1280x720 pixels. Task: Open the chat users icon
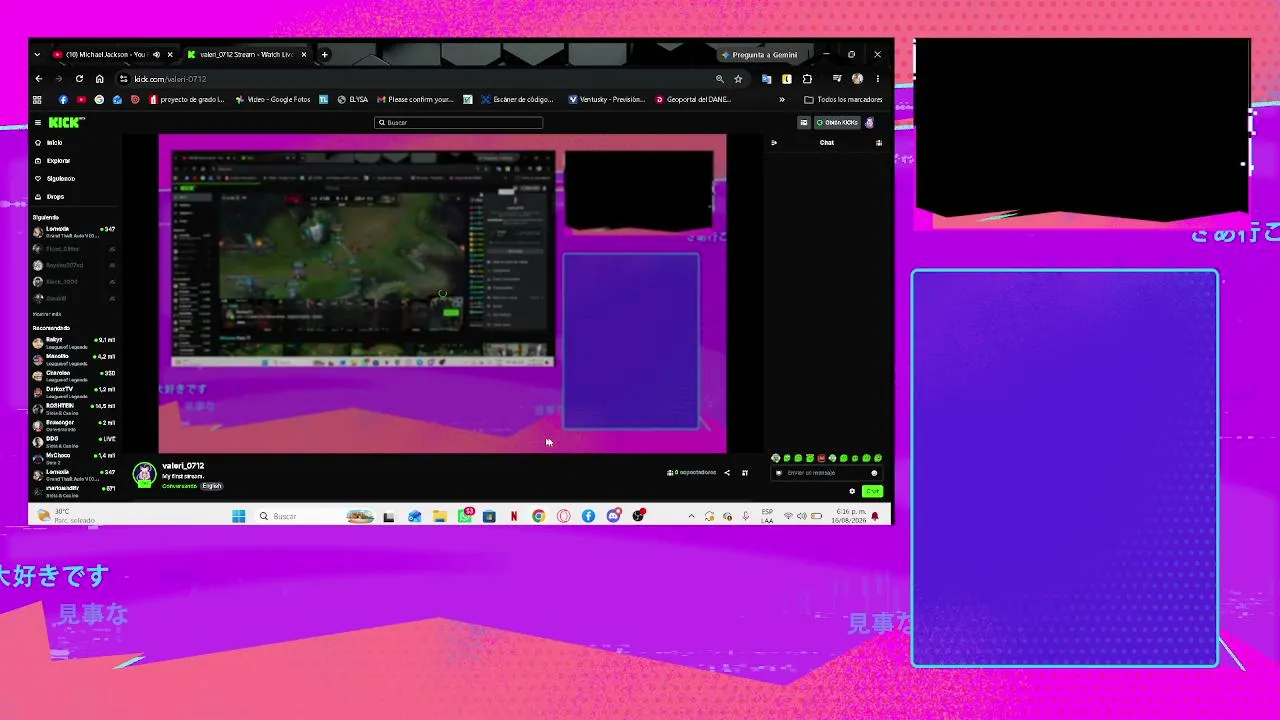(x=879, y=143)
